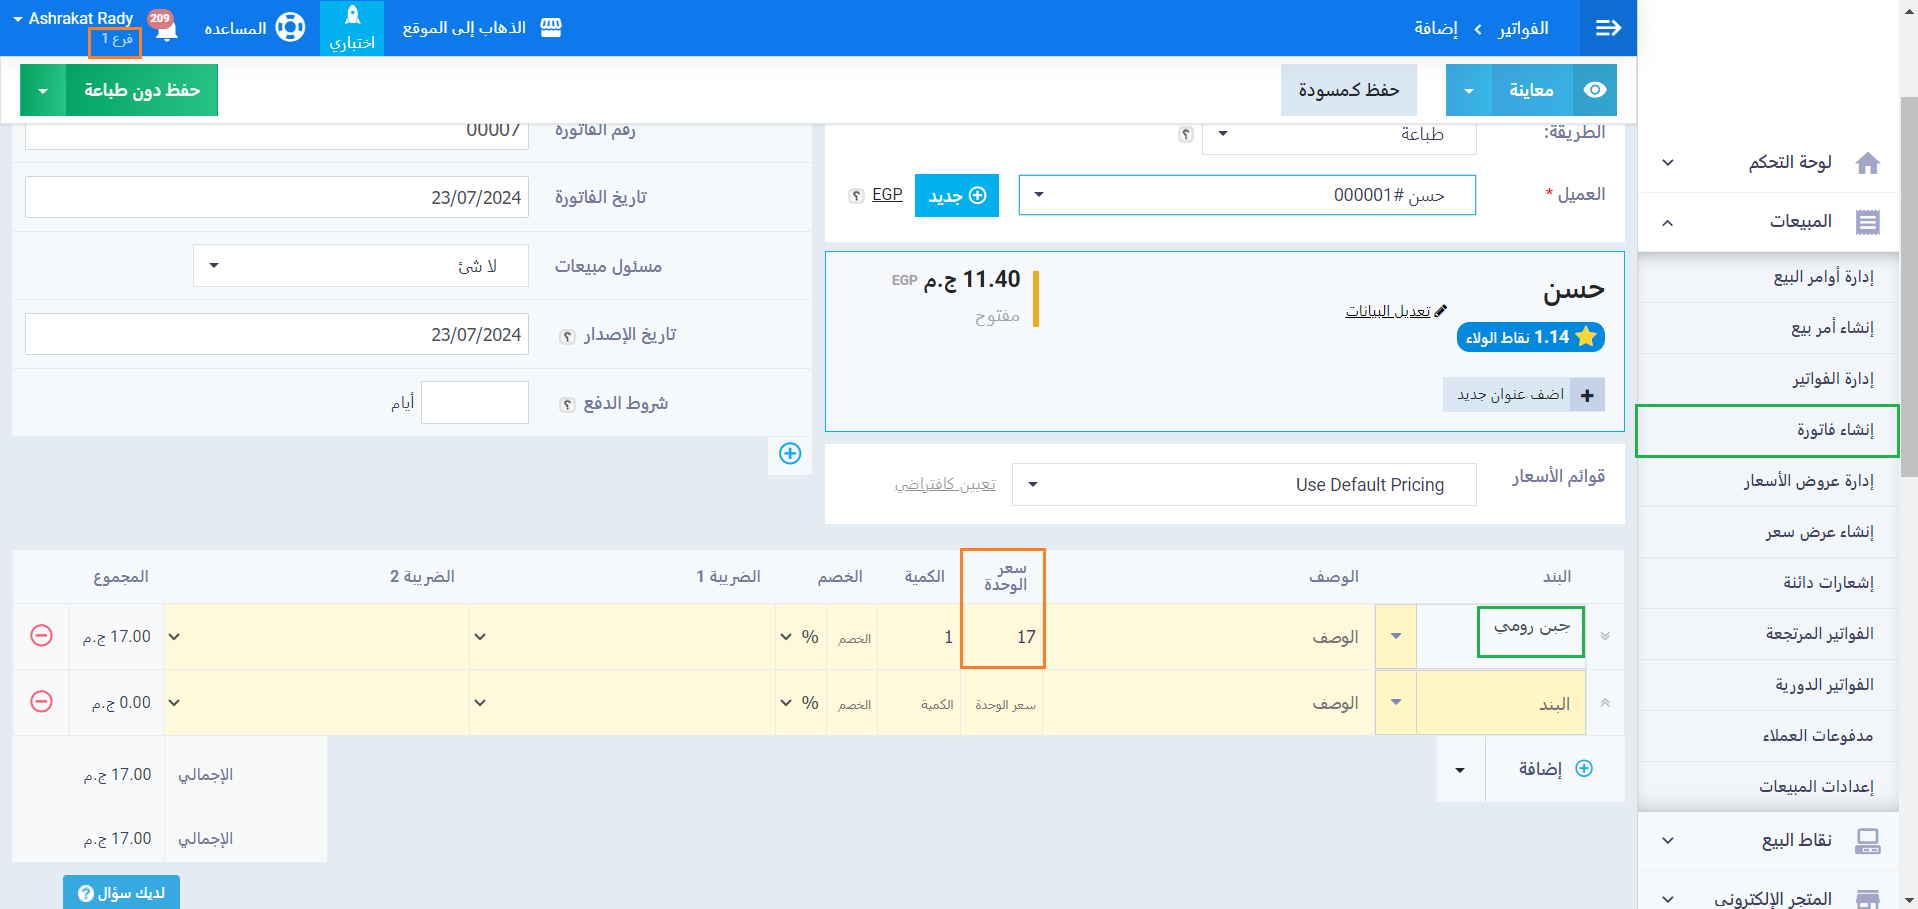Viewport: 1918px width, 909px height.
Task: Select الفواتير الدورية from sidebar menu
Action: pyautogui.click(x=1824, y=685)
